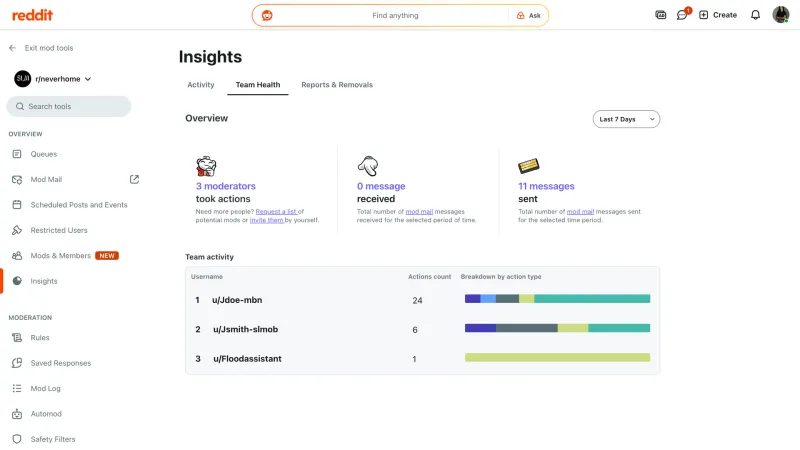Click the NEW badge next to Mods & Members
The image size is (800, 450).
point(107,256)
